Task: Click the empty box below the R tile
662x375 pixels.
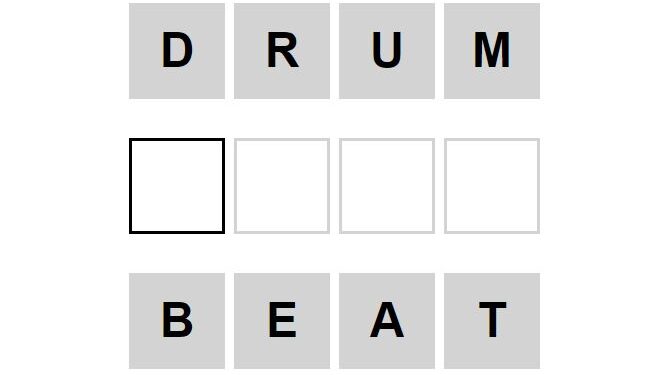Action: point(282,186)
